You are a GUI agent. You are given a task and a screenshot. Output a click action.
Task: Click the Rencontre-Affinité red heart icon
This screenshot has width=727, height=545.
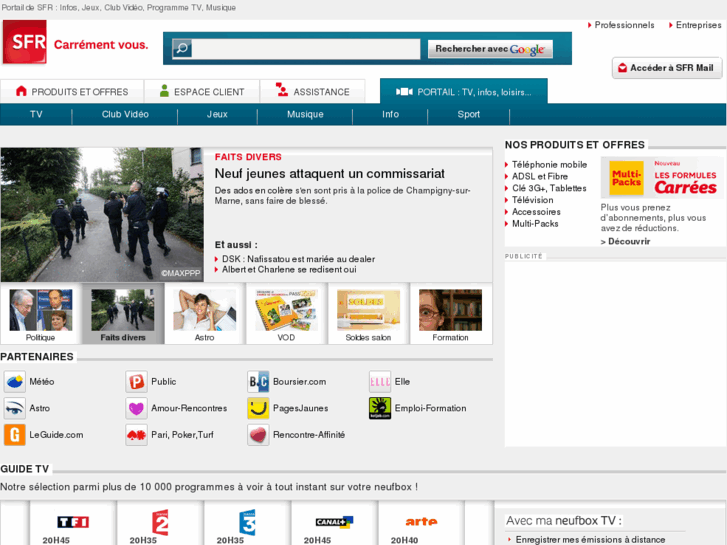point(258,435)
